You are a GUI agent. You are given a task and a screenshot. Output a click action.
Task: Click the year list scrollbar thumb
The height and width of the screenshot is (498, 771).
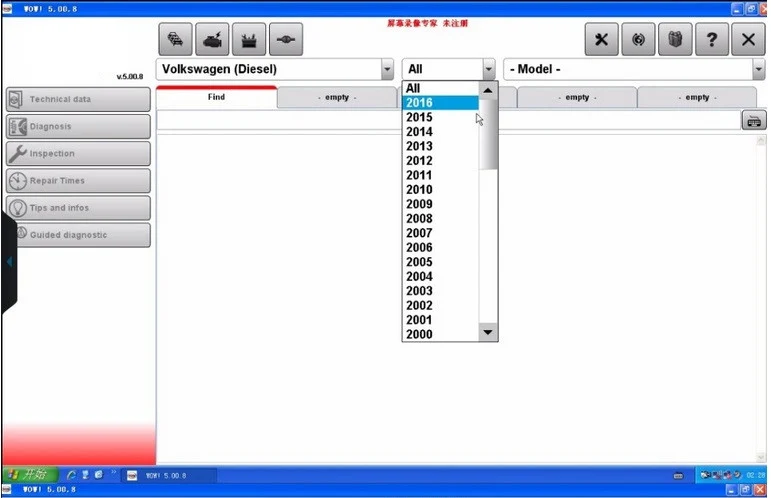click(x=488, y=134)
